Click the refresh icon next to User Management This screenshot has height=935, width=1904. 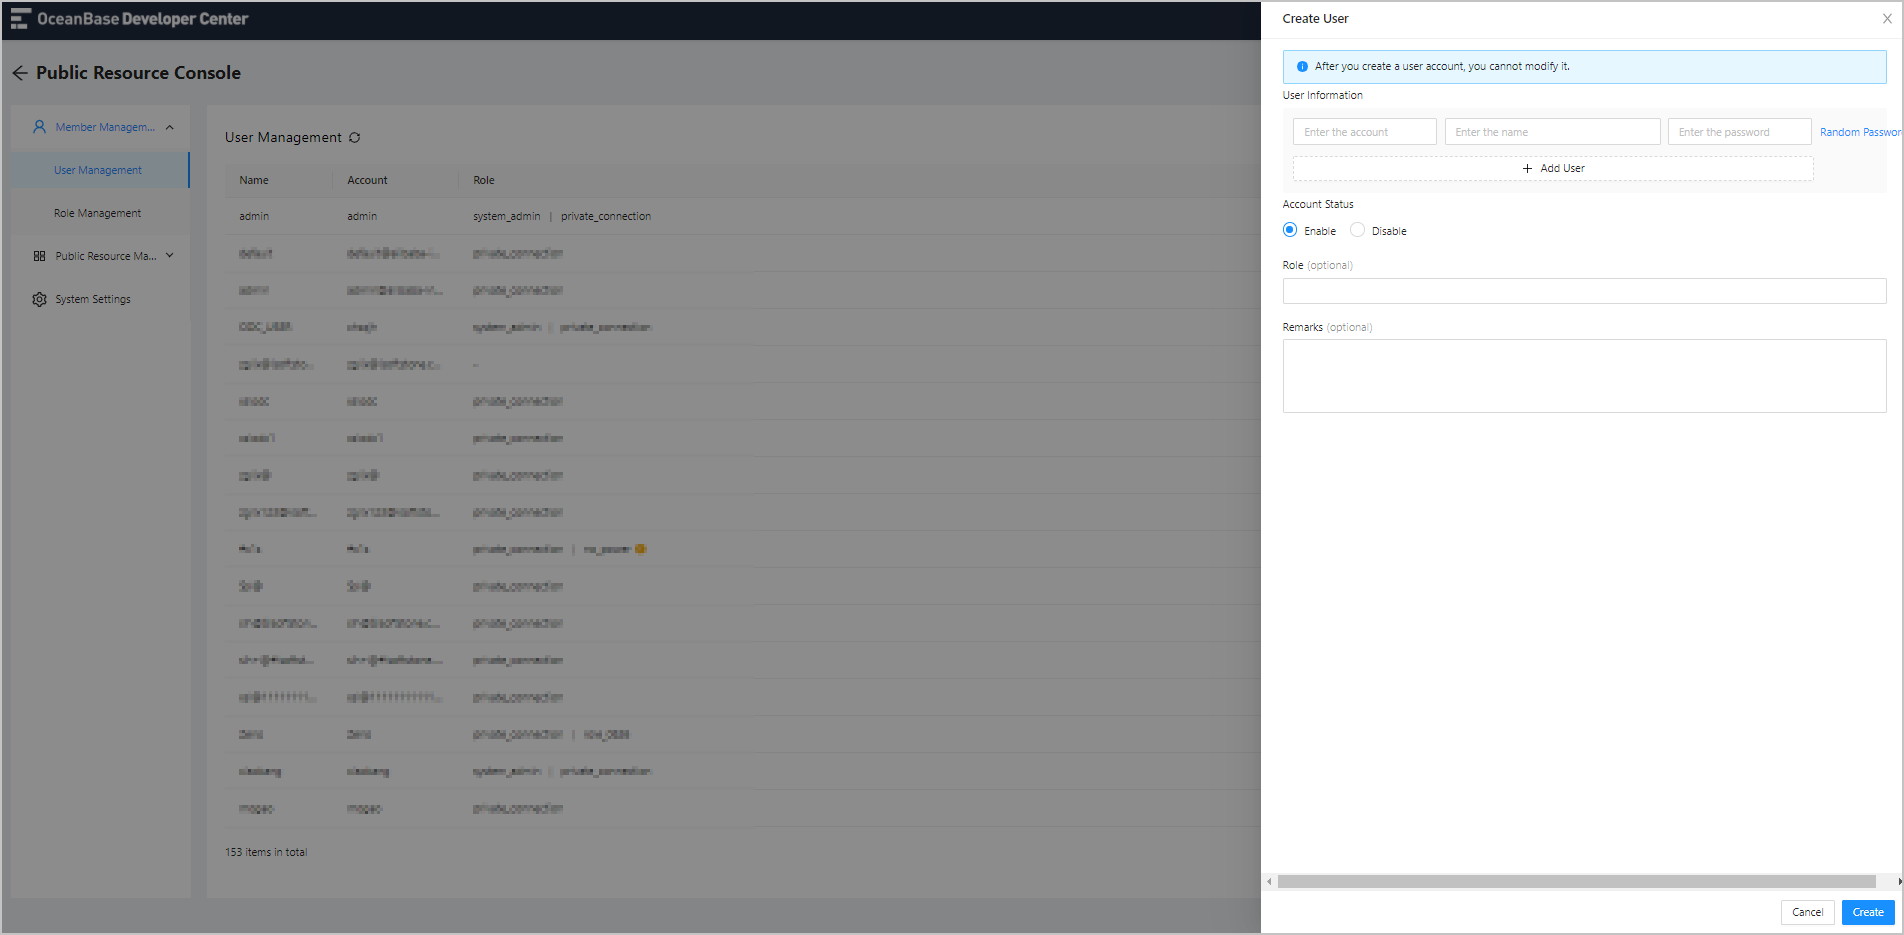tap(354, 137)
